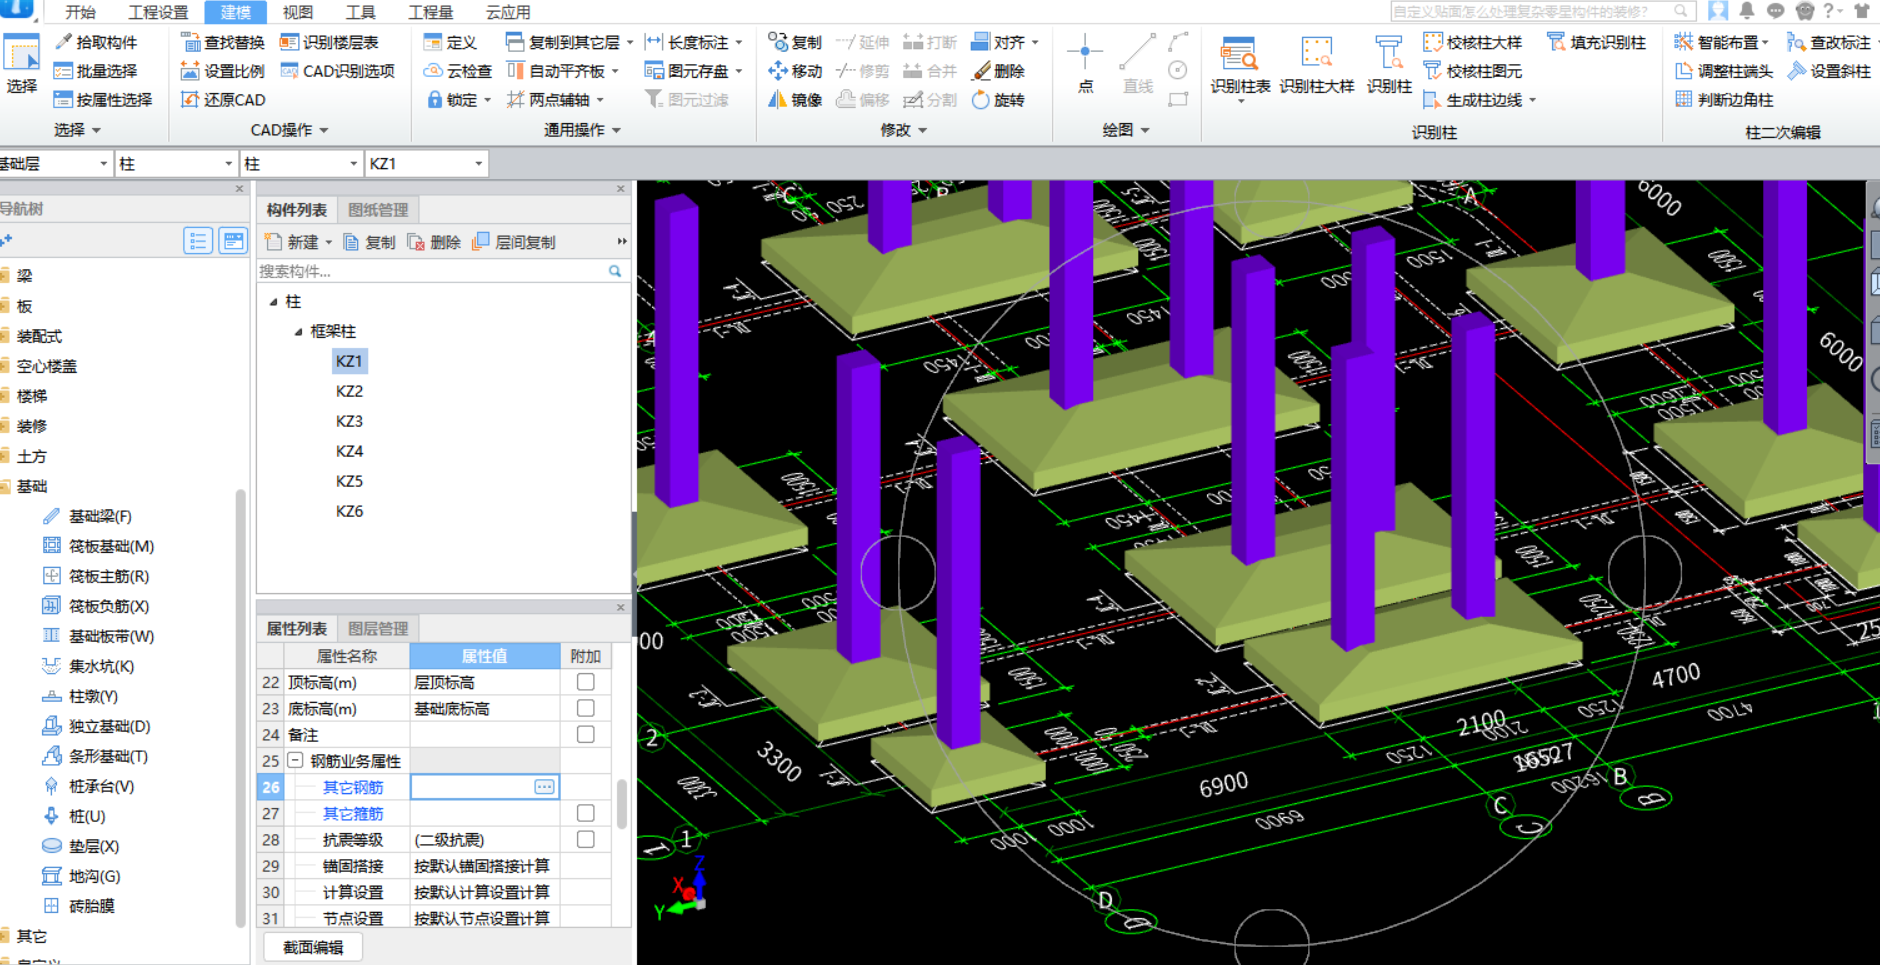Click 查改标注 check annotation tool
1880x965 pixels.
tap(1828, 42)
